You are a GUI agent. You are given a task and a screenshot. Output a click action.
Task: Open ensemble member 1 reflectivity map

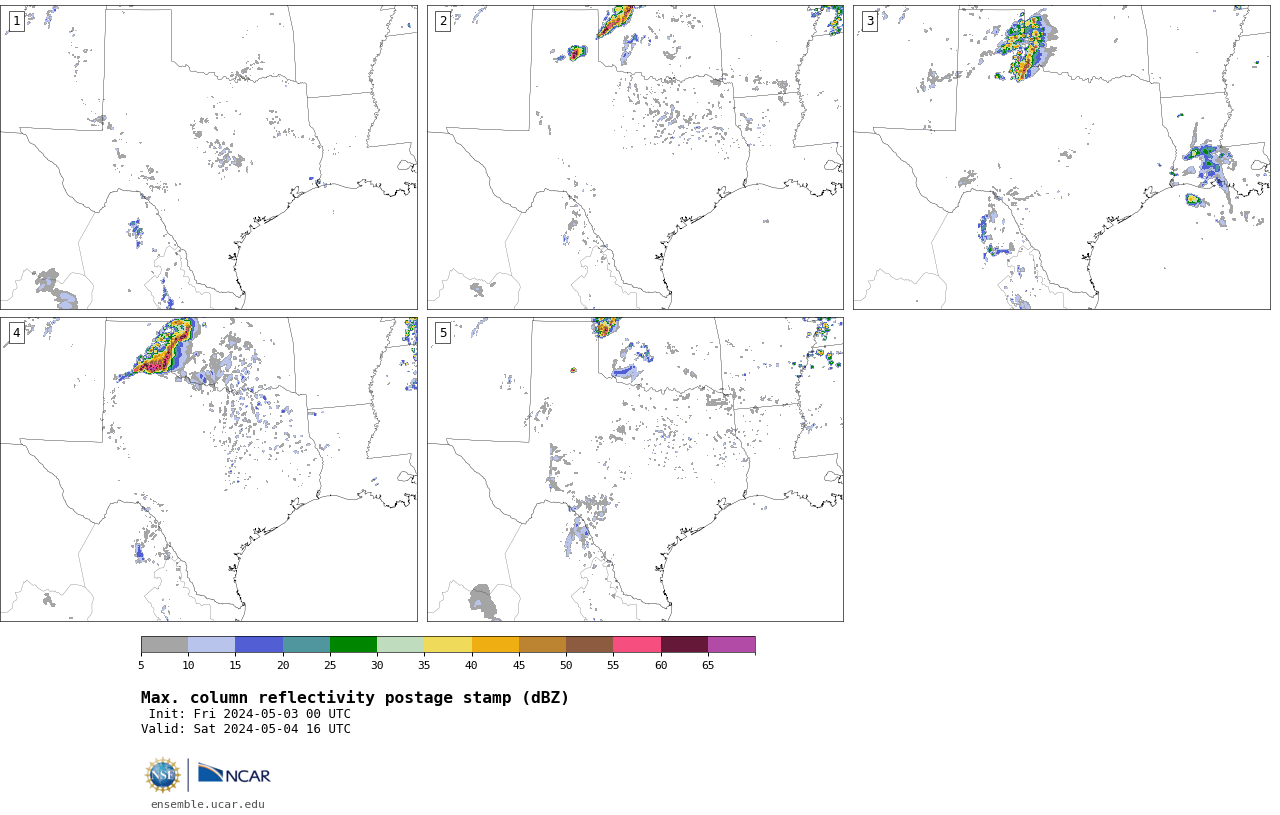(x=209, y=157)
